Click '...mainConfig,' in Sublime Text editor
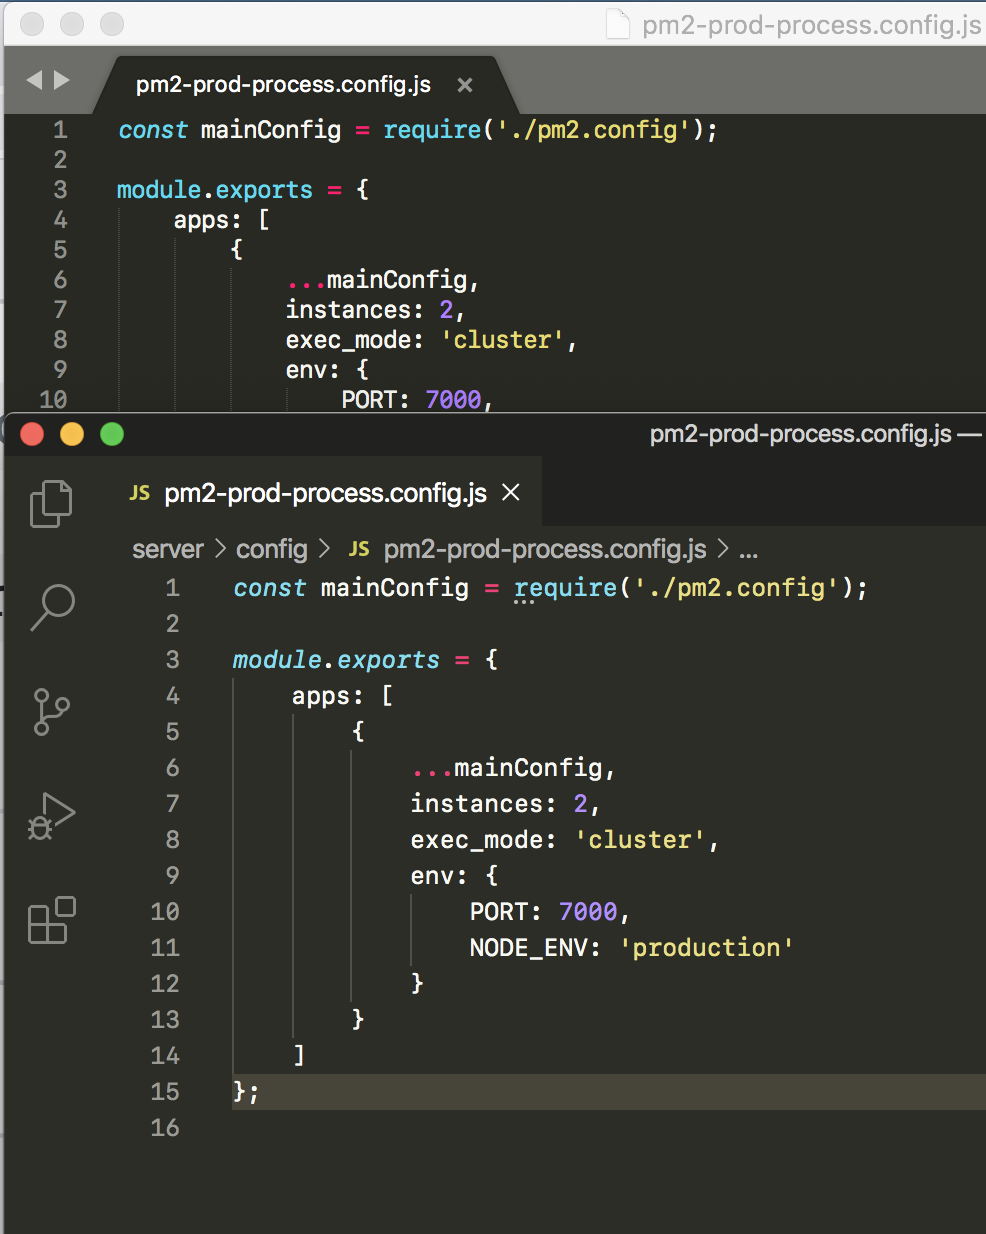This screenshot has height=1234, width=986. (x=383, y=280)
